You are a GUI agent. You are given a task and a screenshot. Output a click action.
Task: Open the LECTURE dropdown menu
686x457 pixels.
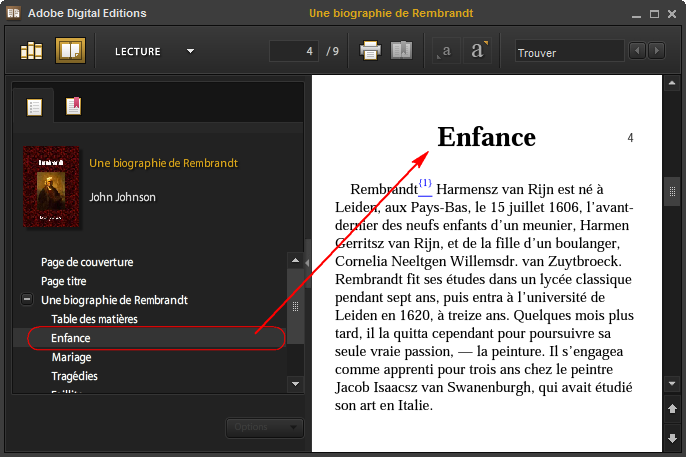pyautogui.click(x=154, y=52)
